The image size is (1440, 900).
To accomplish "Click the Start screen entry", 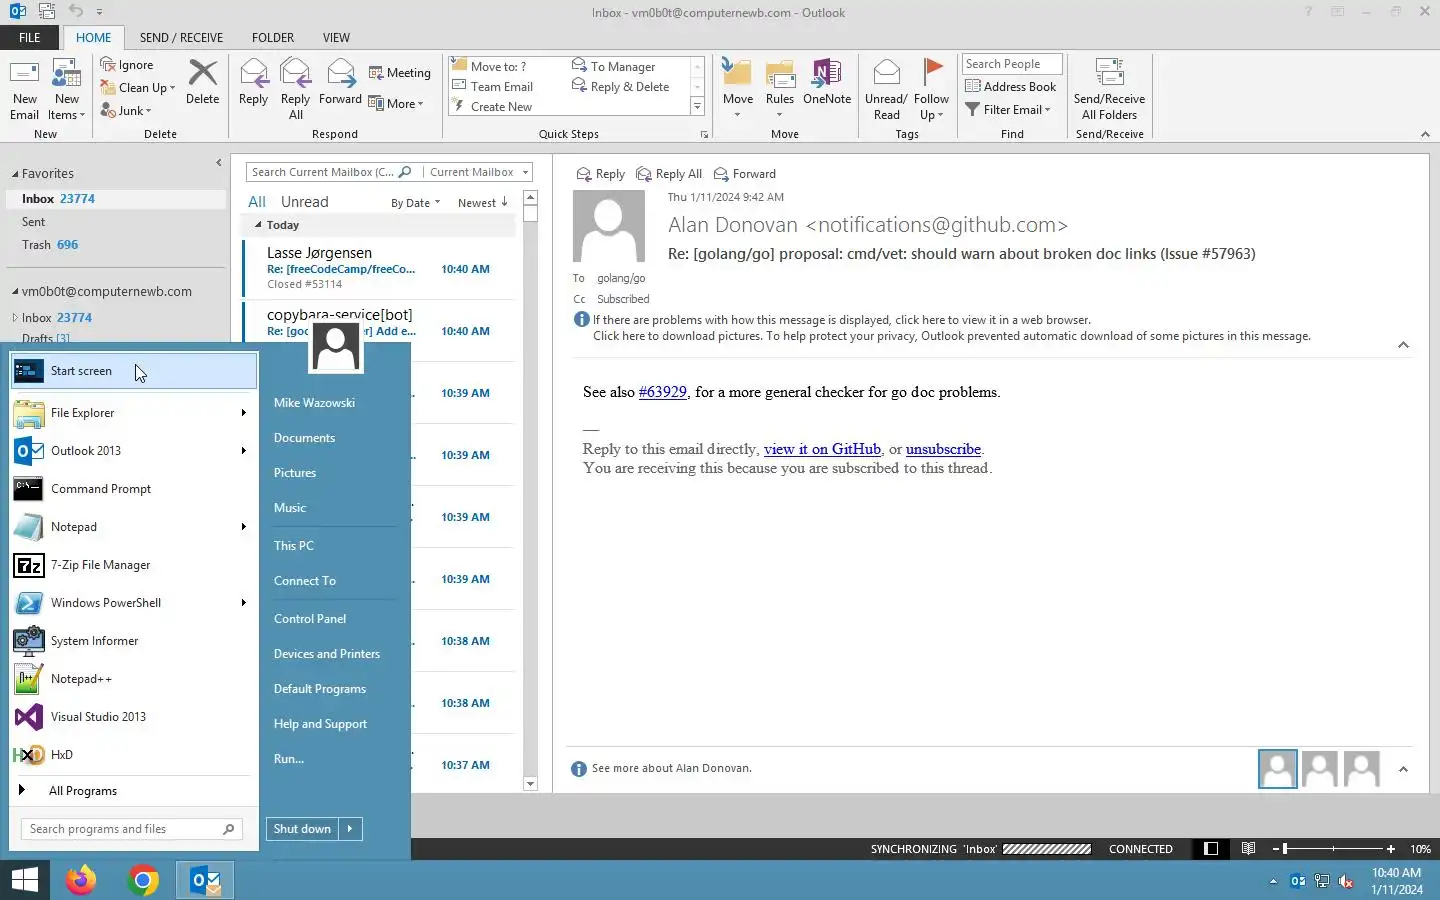I will pyautogui.click(x=134, y=371).
